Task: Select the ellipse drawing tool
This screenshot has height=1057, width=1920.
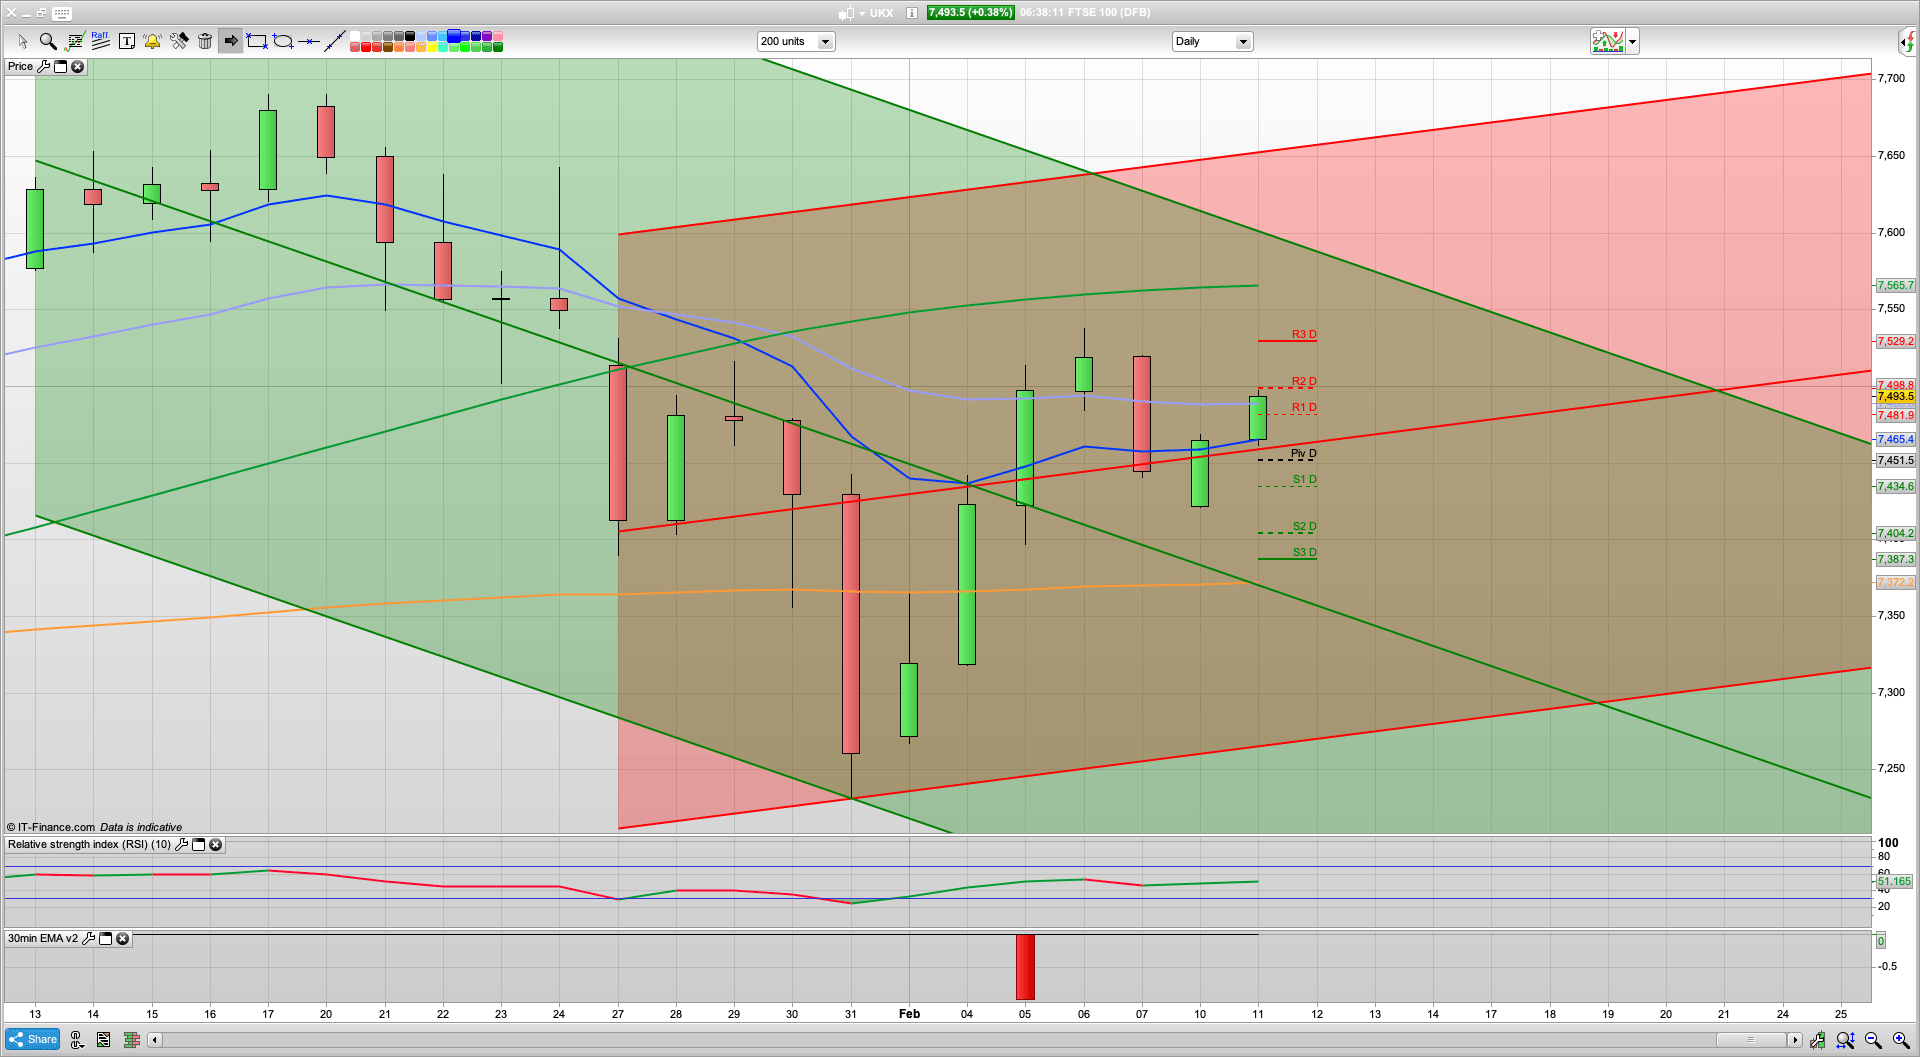Action: (283, 41)
